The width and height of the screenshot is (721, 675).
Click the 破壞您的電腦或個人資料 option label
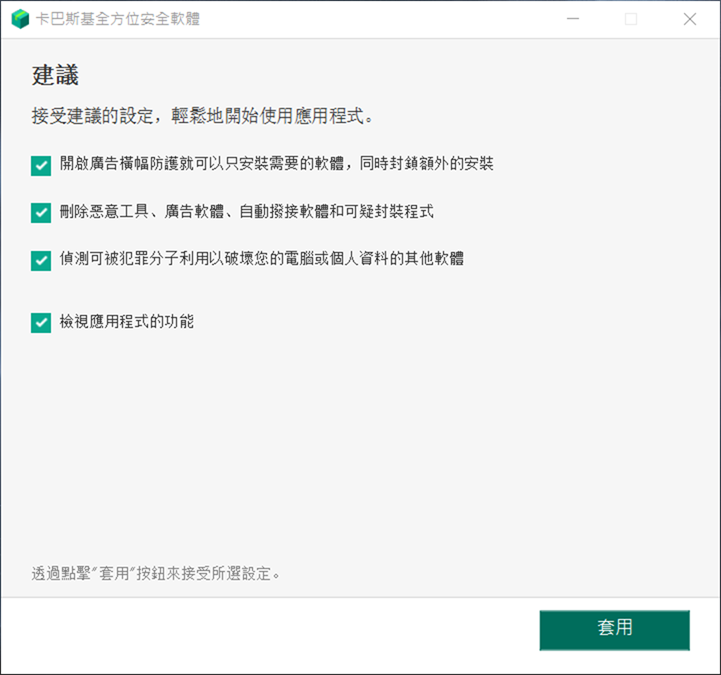click(x=261, y=259)
